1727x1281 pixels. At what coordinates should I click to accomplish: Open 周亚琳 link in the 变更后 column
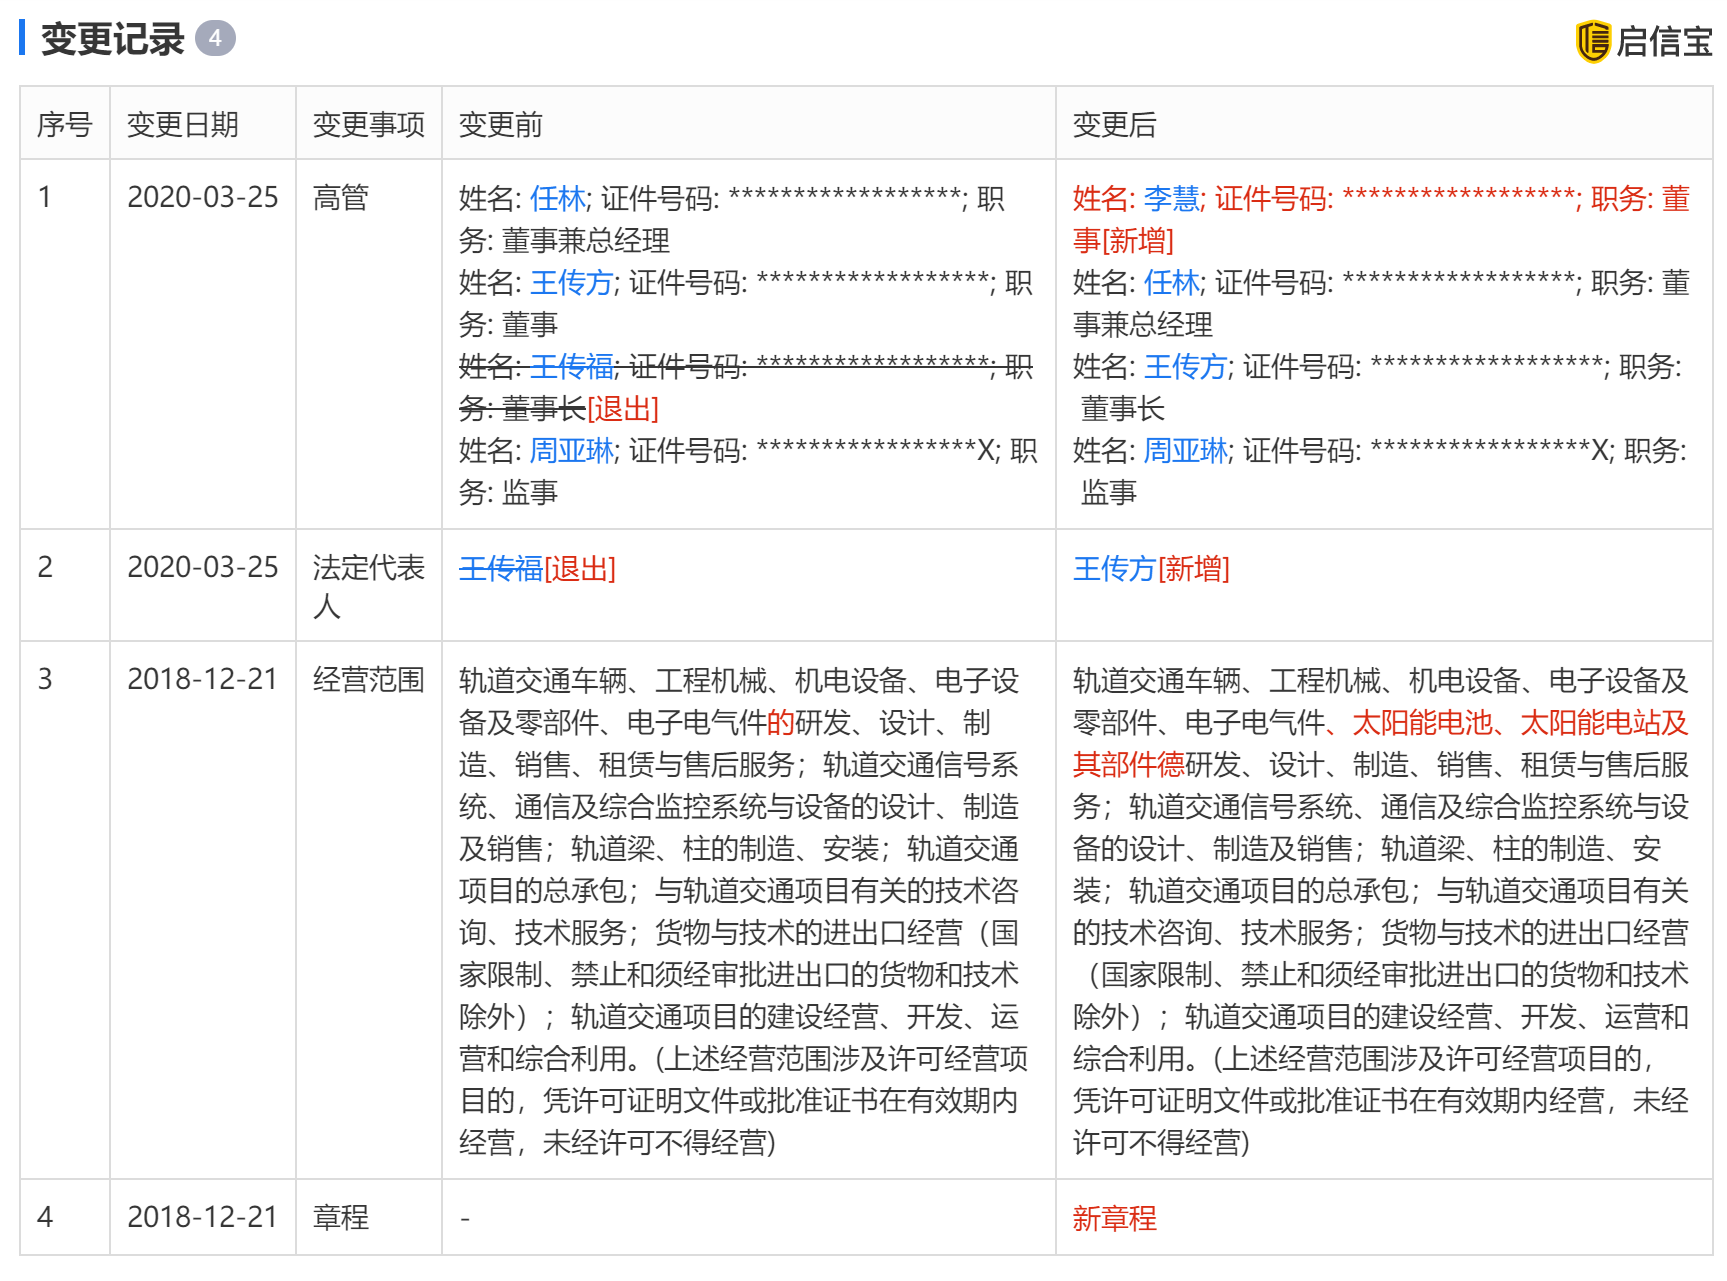click(x=1185, y=451)
